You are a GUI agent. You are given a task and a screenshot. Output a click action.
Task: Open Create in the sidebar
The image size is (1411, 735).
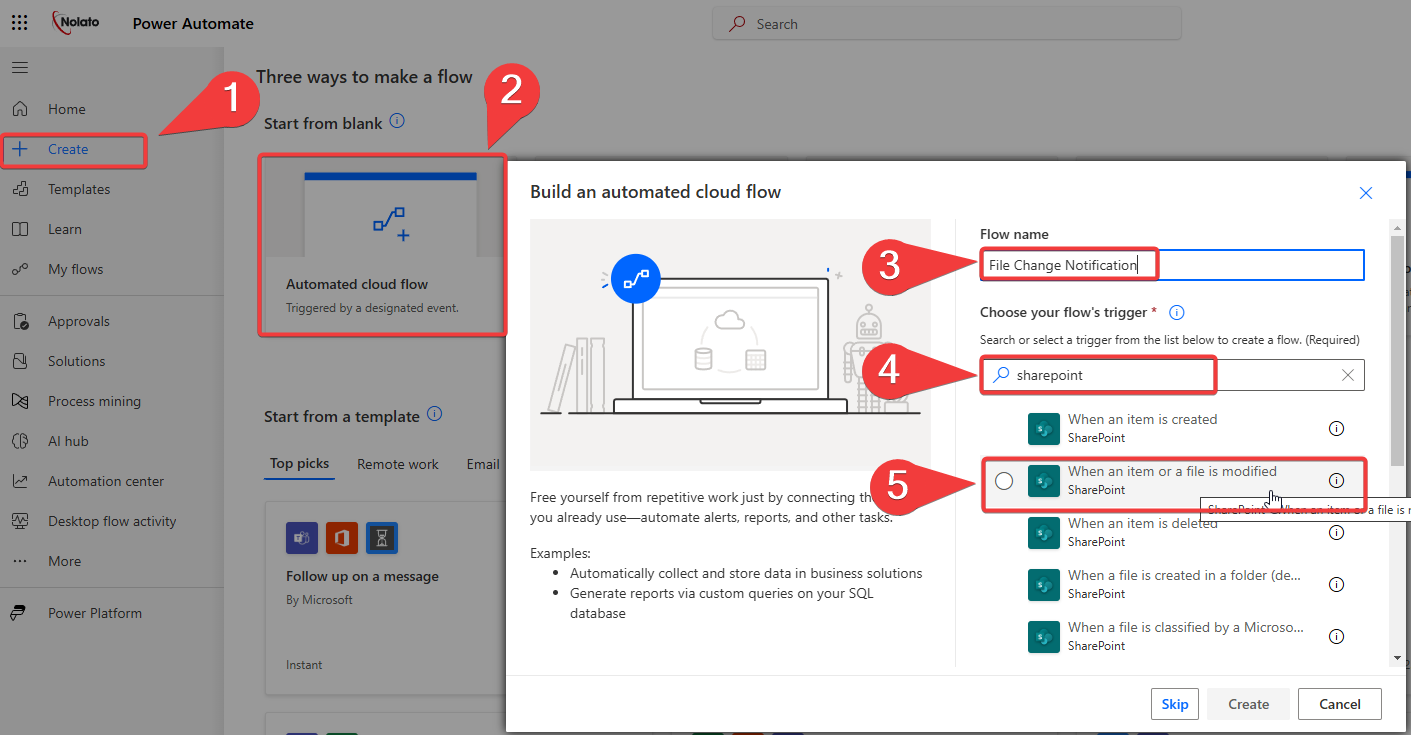click(68, 149)
